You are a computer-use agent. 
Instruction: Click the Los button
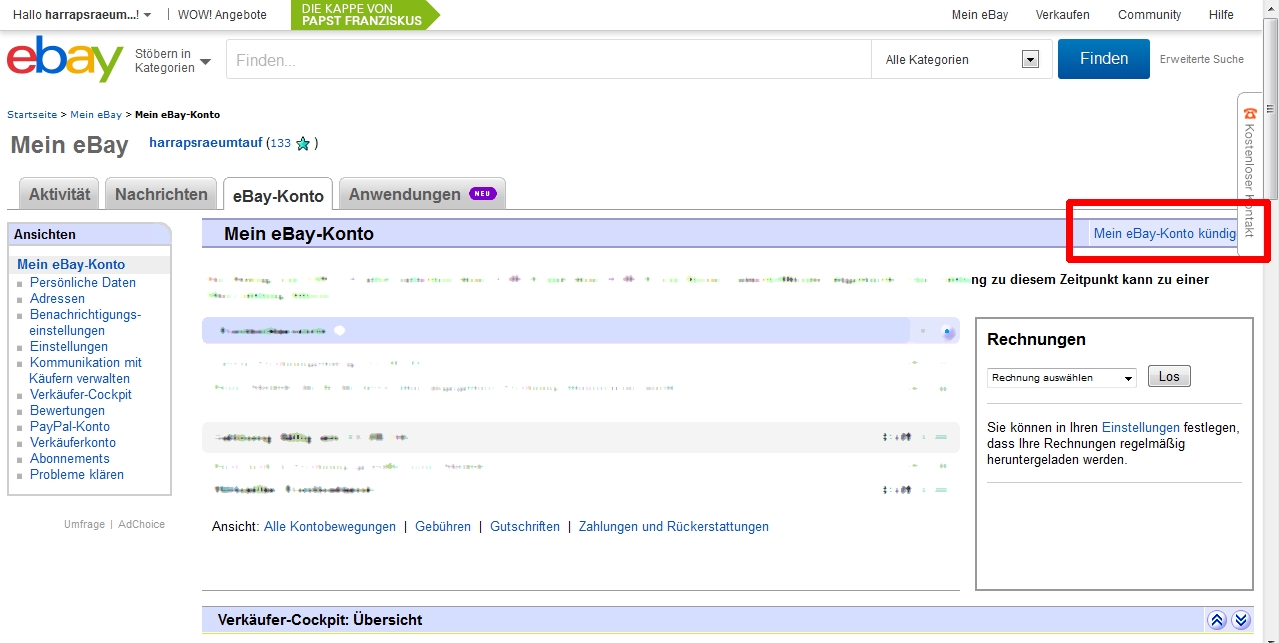pos(1168,377)
